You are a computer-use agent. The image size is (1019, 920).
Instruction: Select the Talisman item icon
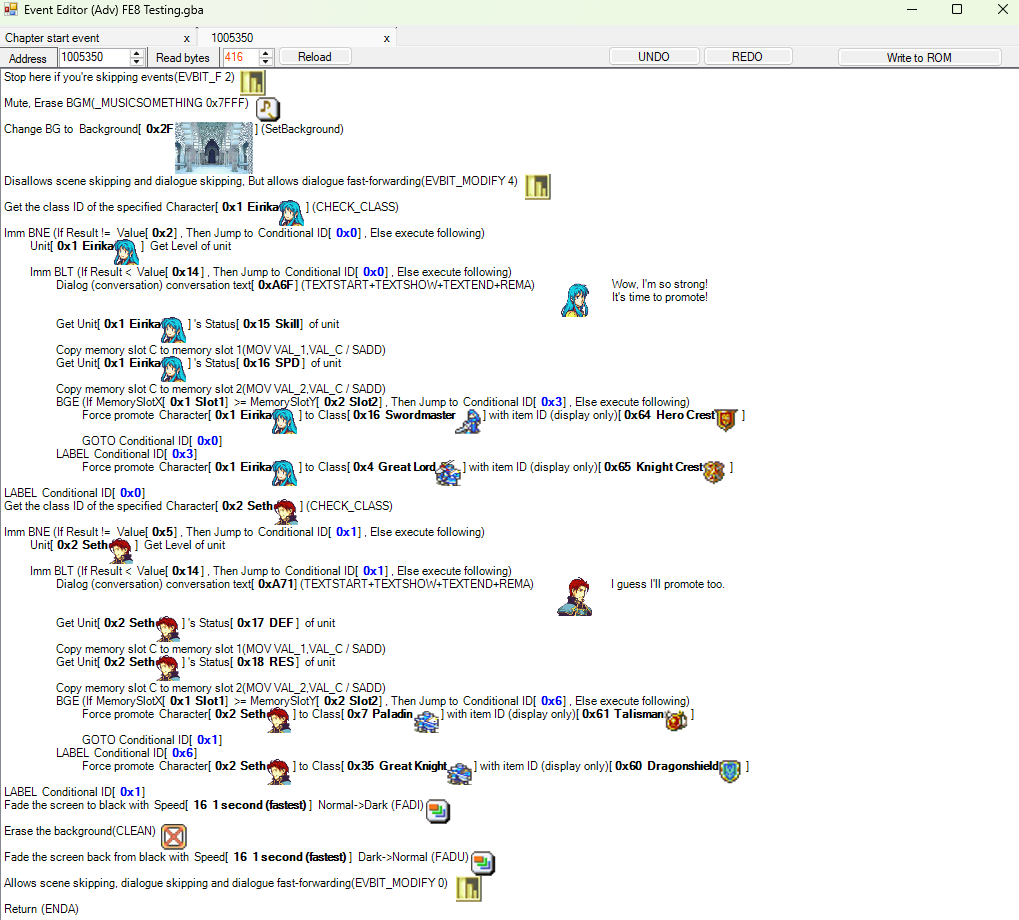pyautogui.click(x=677, y=719)
